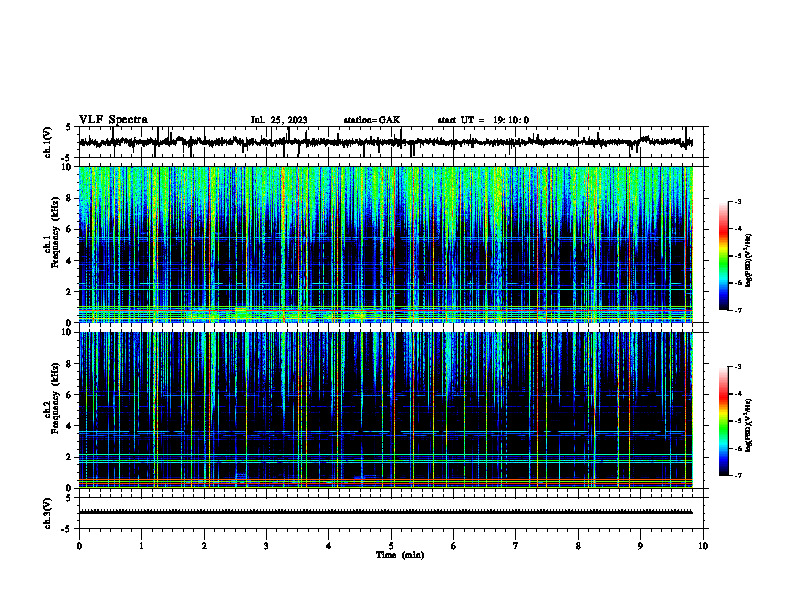This screenshot has width=792, height=612.
Task: Click the VLF Spectra title text
Action: (113, 120)
